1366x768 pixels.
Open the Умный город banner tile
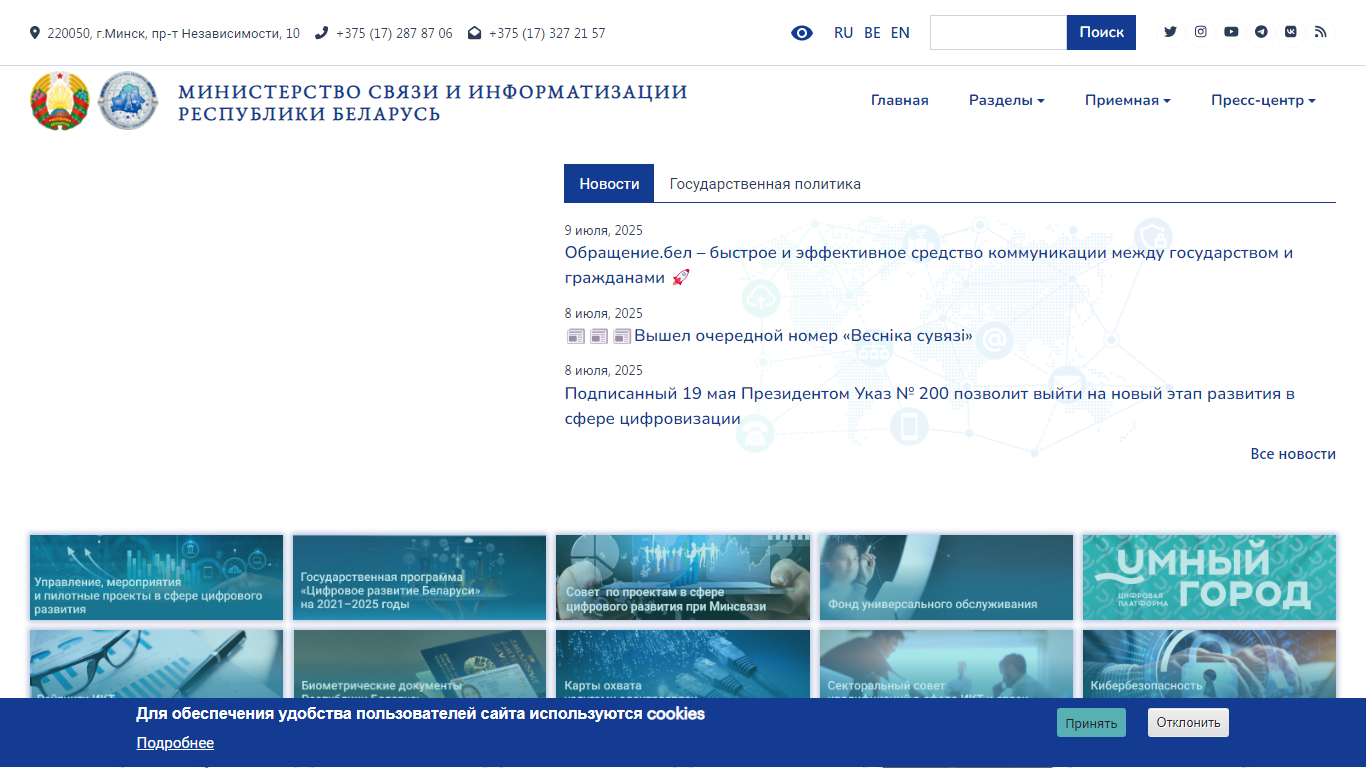1209,578
